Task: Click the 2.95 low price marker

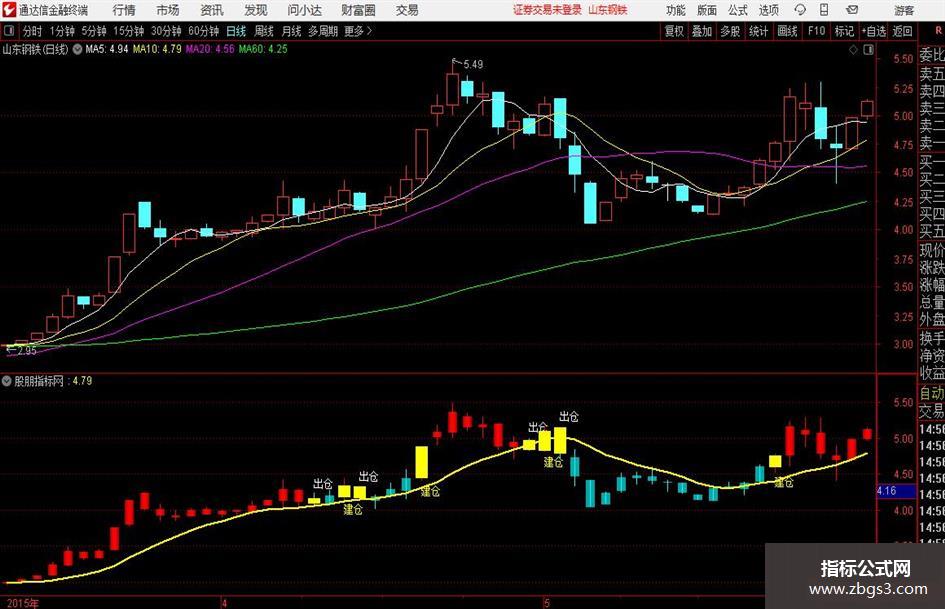Action: click(27, 350)
